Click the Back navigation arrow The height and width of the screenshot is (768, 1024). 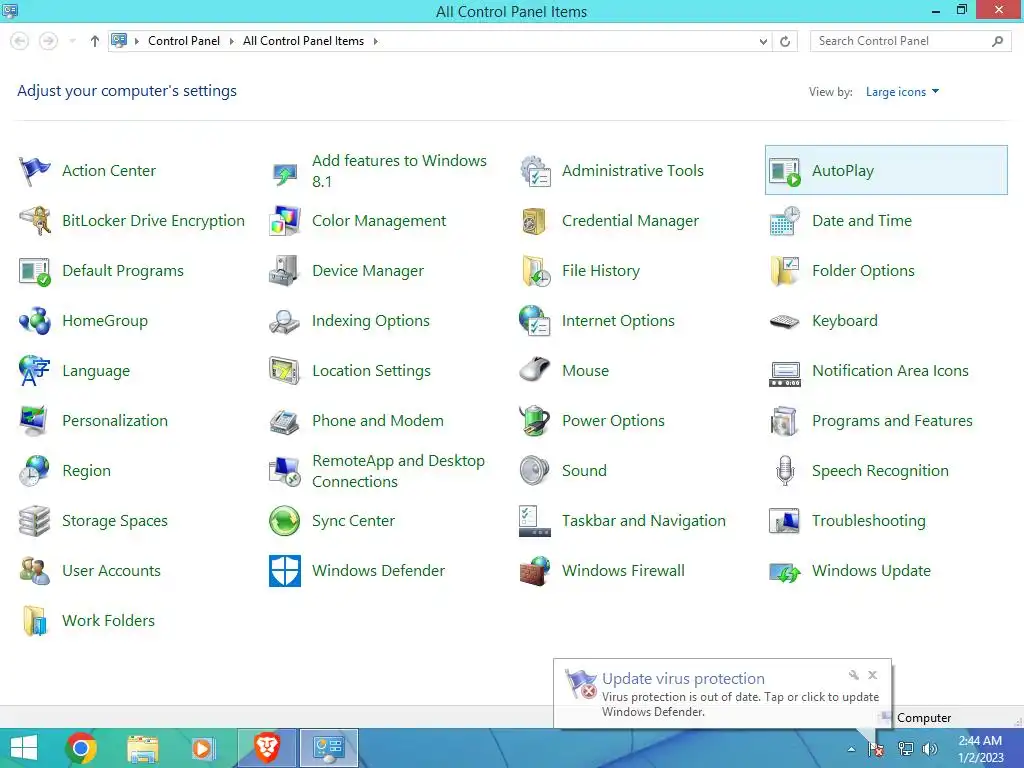tap(20, 41)
